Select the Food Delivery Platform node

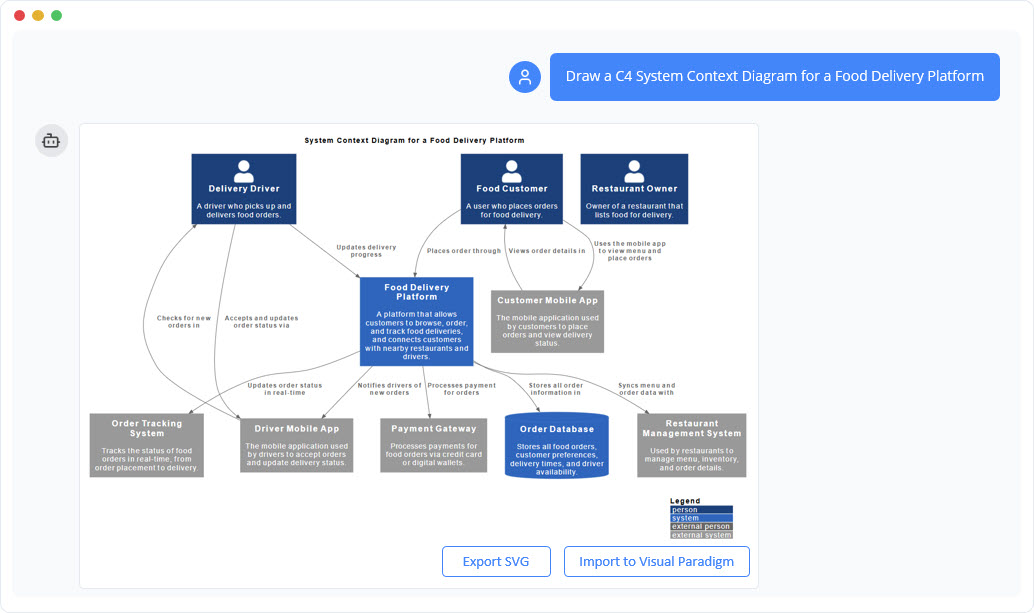tap(419, 320)
